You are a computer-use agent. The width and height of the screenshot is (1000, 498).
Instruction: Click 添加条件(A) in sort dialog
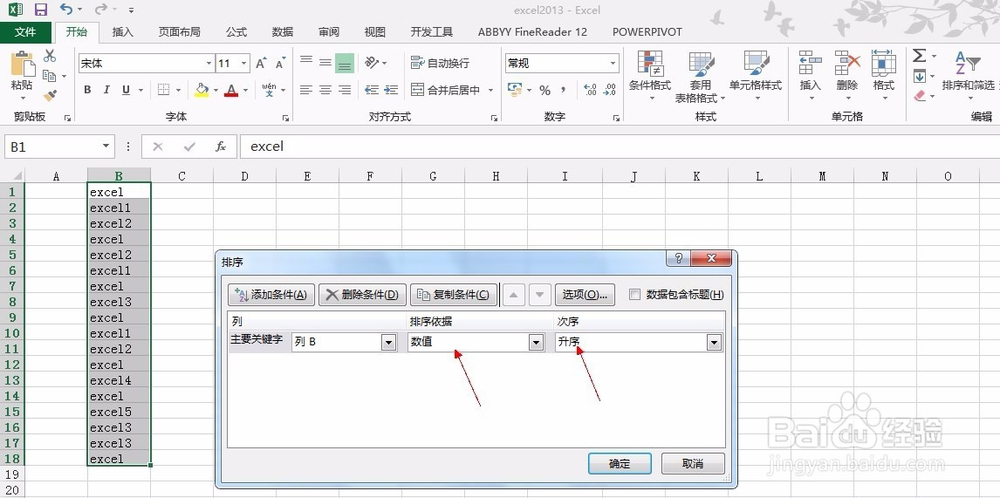tap(271, 295)
